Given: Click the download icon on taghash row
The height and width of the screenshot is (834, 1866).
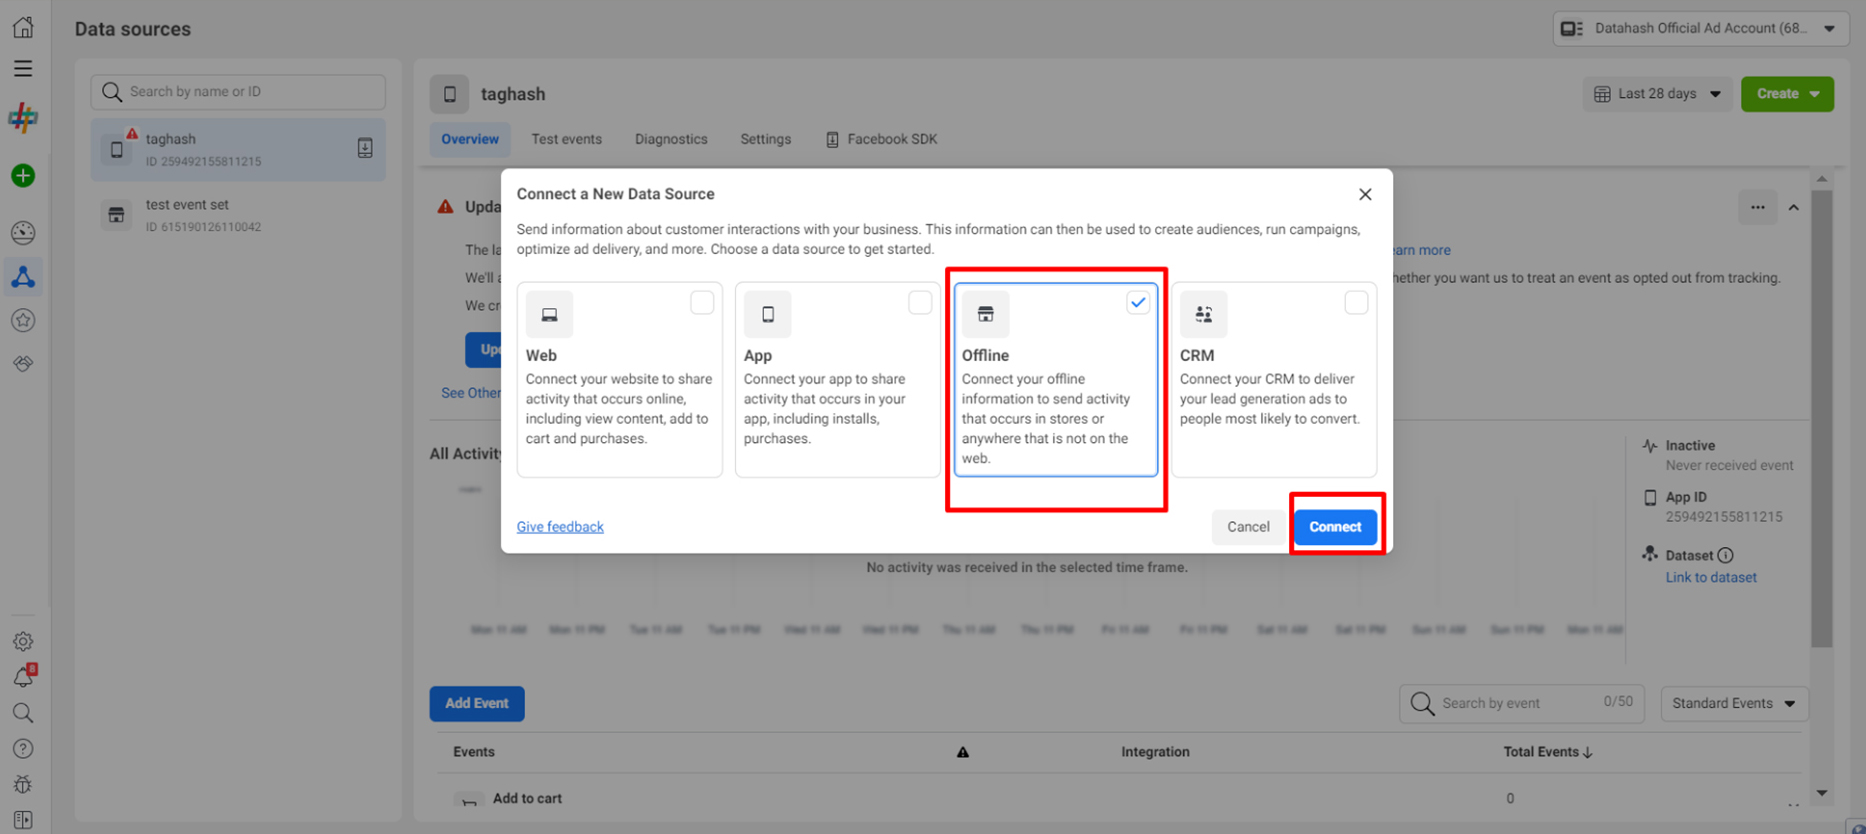Looking at the screenshot, I should (365, 149).
